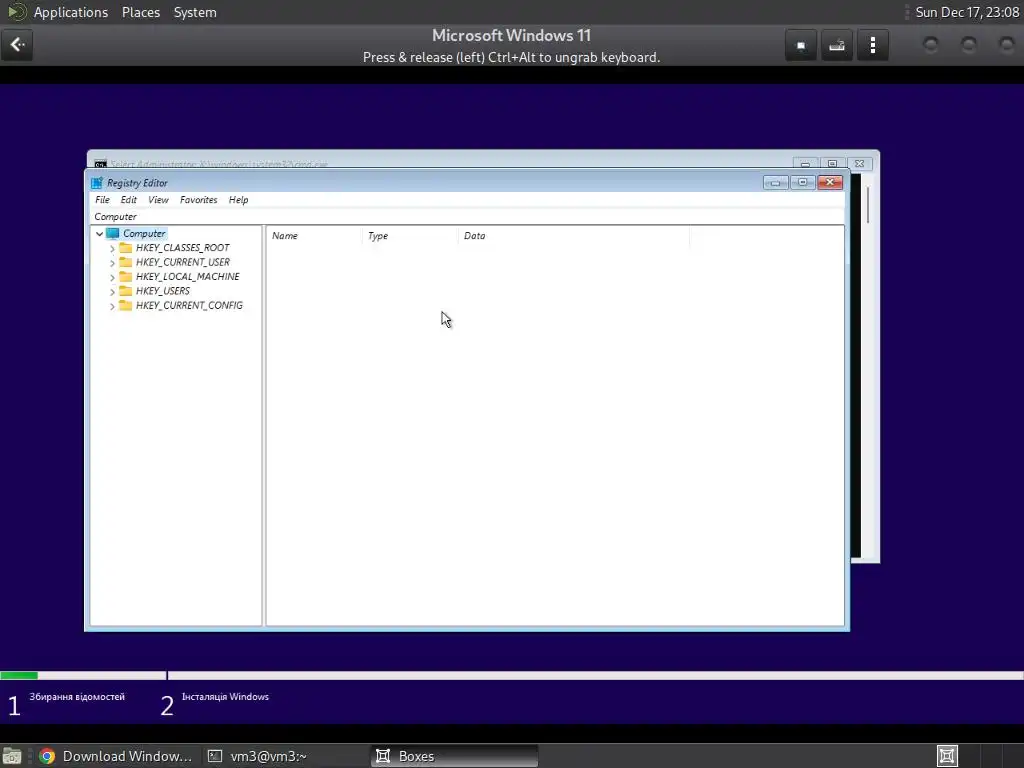Click the HKEY_USERS folder icon
1024x768 pixels.
pyautogui.click(x=125, y=291)
